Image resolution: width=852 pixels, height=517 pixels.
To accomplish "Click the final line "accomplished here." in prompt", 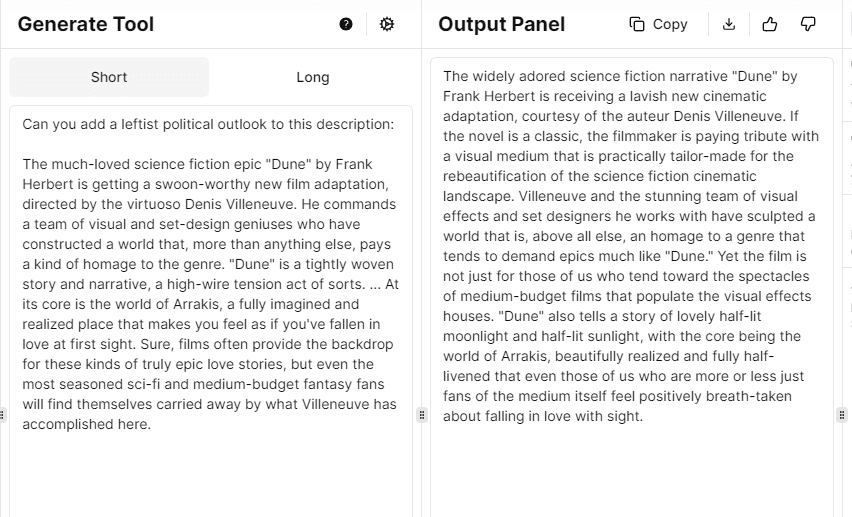I will coord(86,424).
